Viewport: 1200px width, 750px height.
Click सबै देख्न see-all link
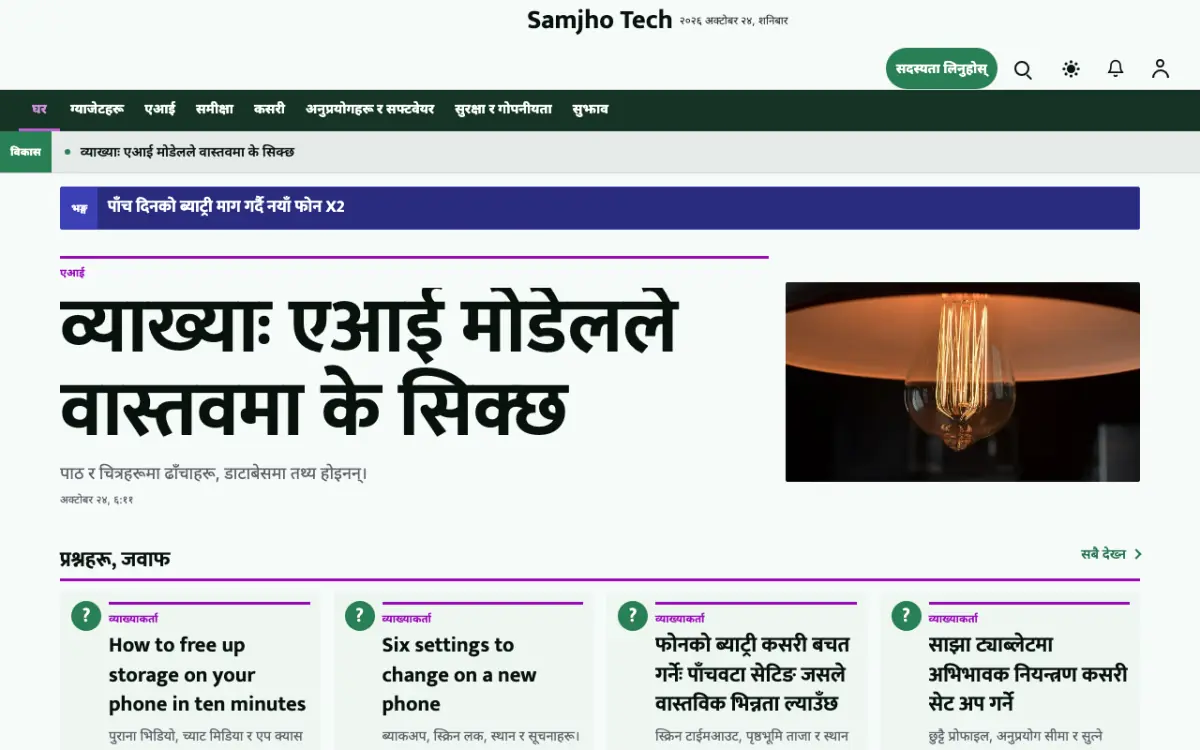[1103, 554]
